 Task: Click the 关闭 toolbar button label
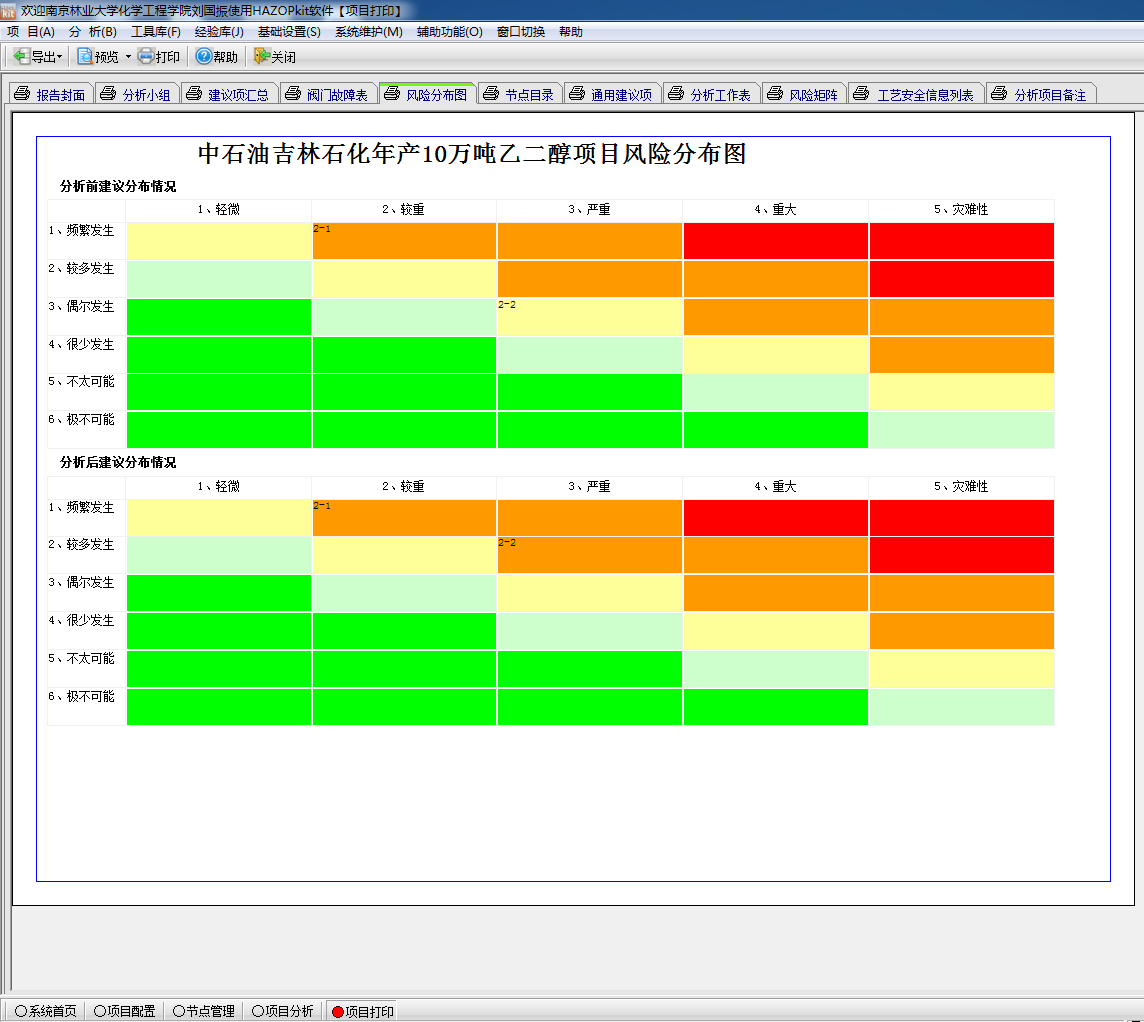click(x=284, y=57)
